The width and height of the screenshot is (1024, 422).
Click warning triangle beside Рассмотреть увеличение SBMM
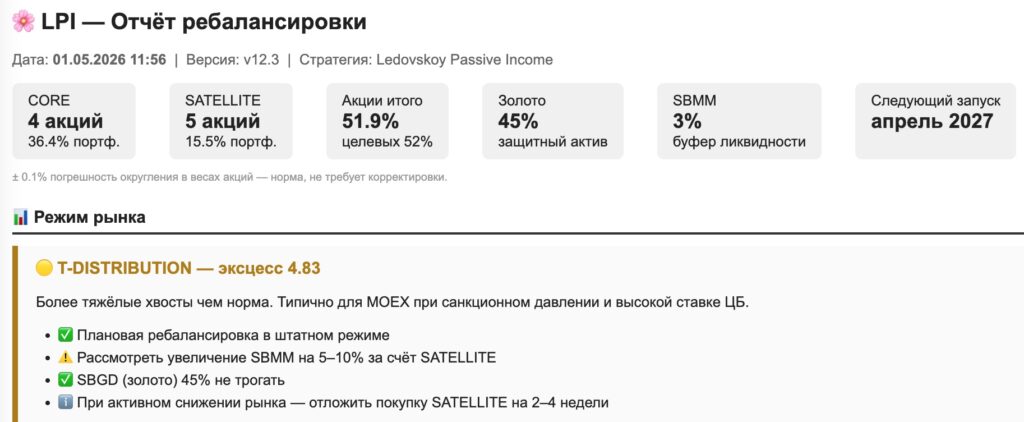coord(65,357)
